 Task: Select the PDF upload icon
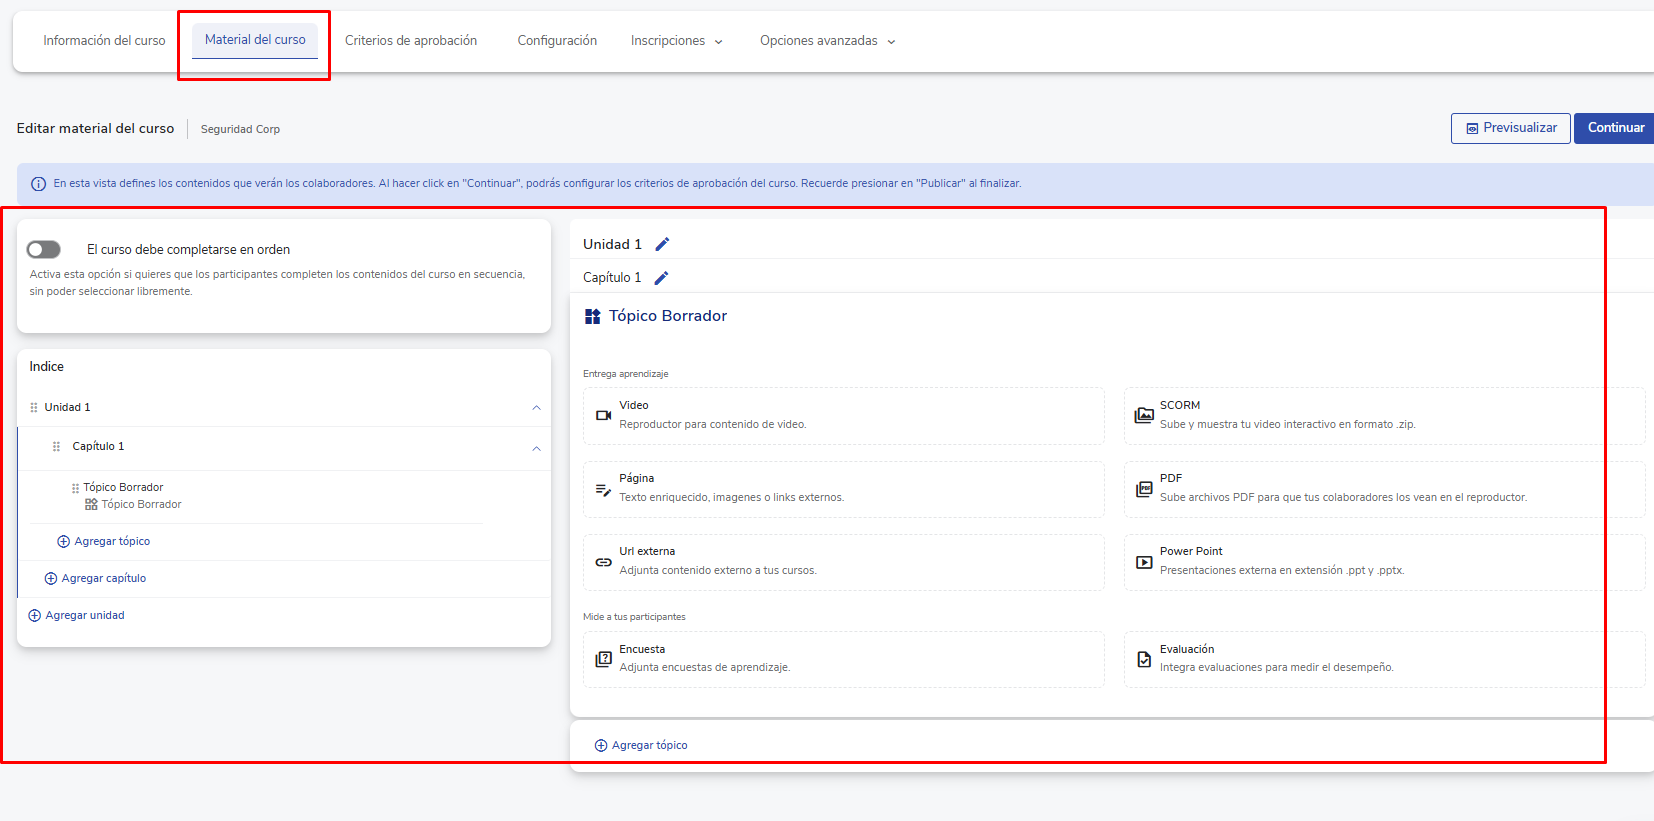point(1144,489)
